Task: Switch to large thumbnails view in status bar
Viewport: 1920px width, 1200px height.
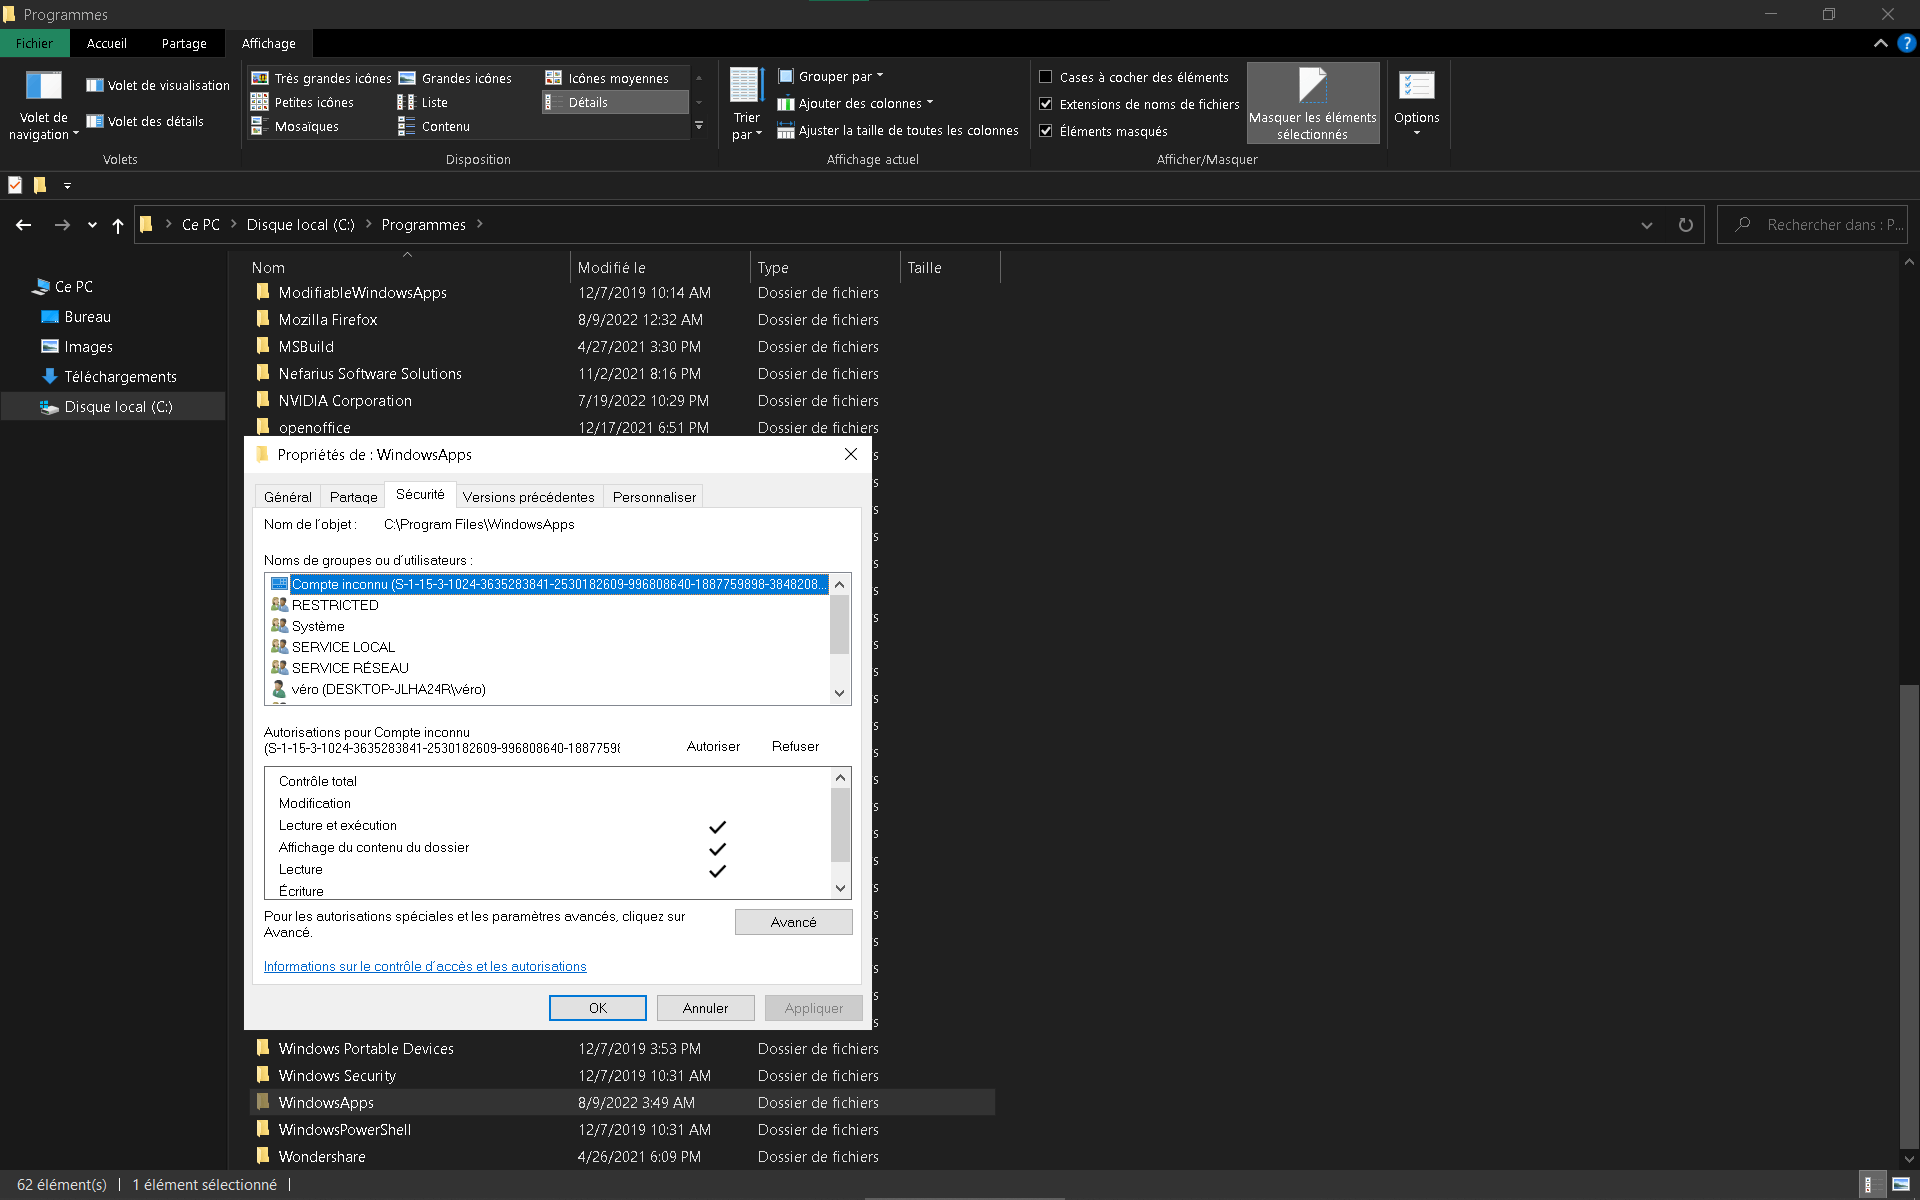Action: (x=1901, y=1184)
